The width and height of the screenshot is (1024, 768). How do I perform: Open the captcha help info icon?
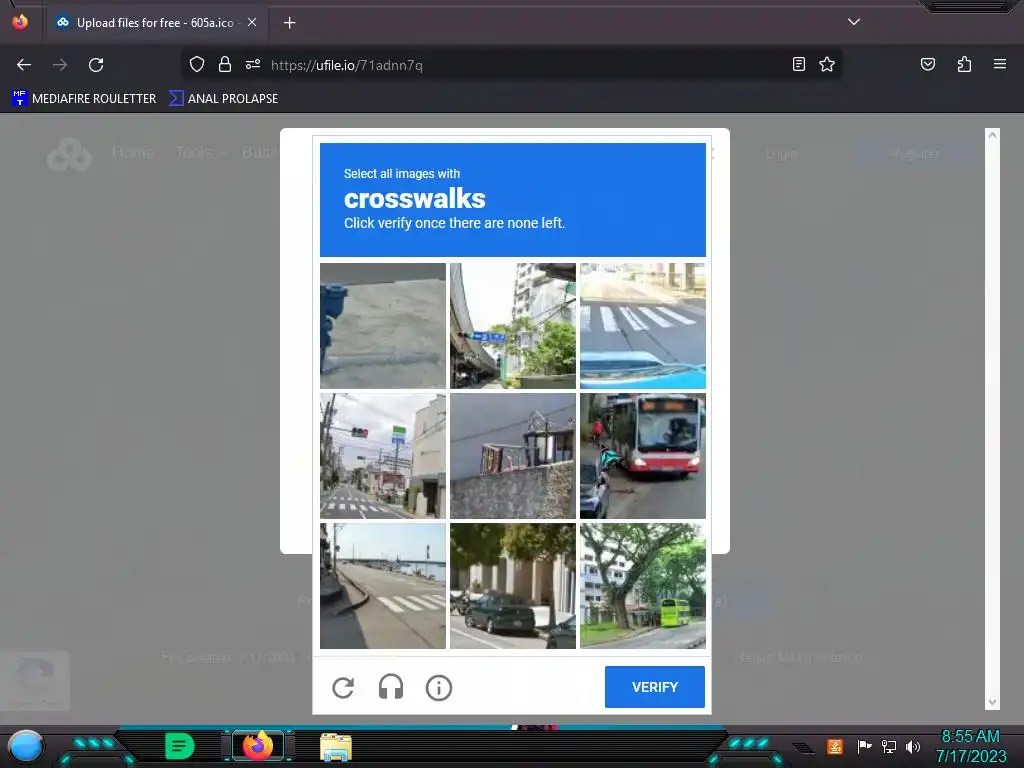coord(439,688)
